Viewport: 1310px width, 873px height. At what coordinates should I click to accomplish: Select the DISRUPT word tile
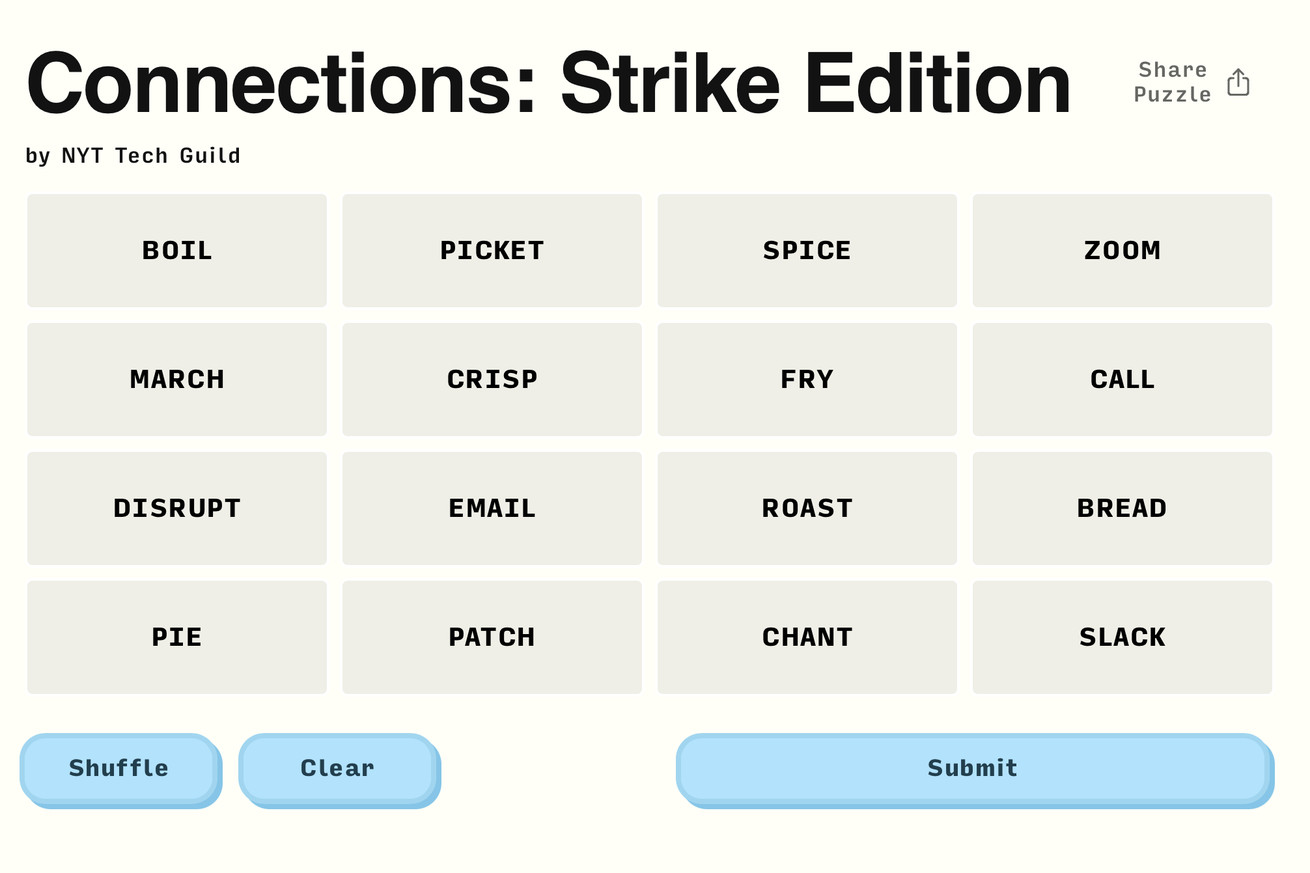[x=177, y=508]
